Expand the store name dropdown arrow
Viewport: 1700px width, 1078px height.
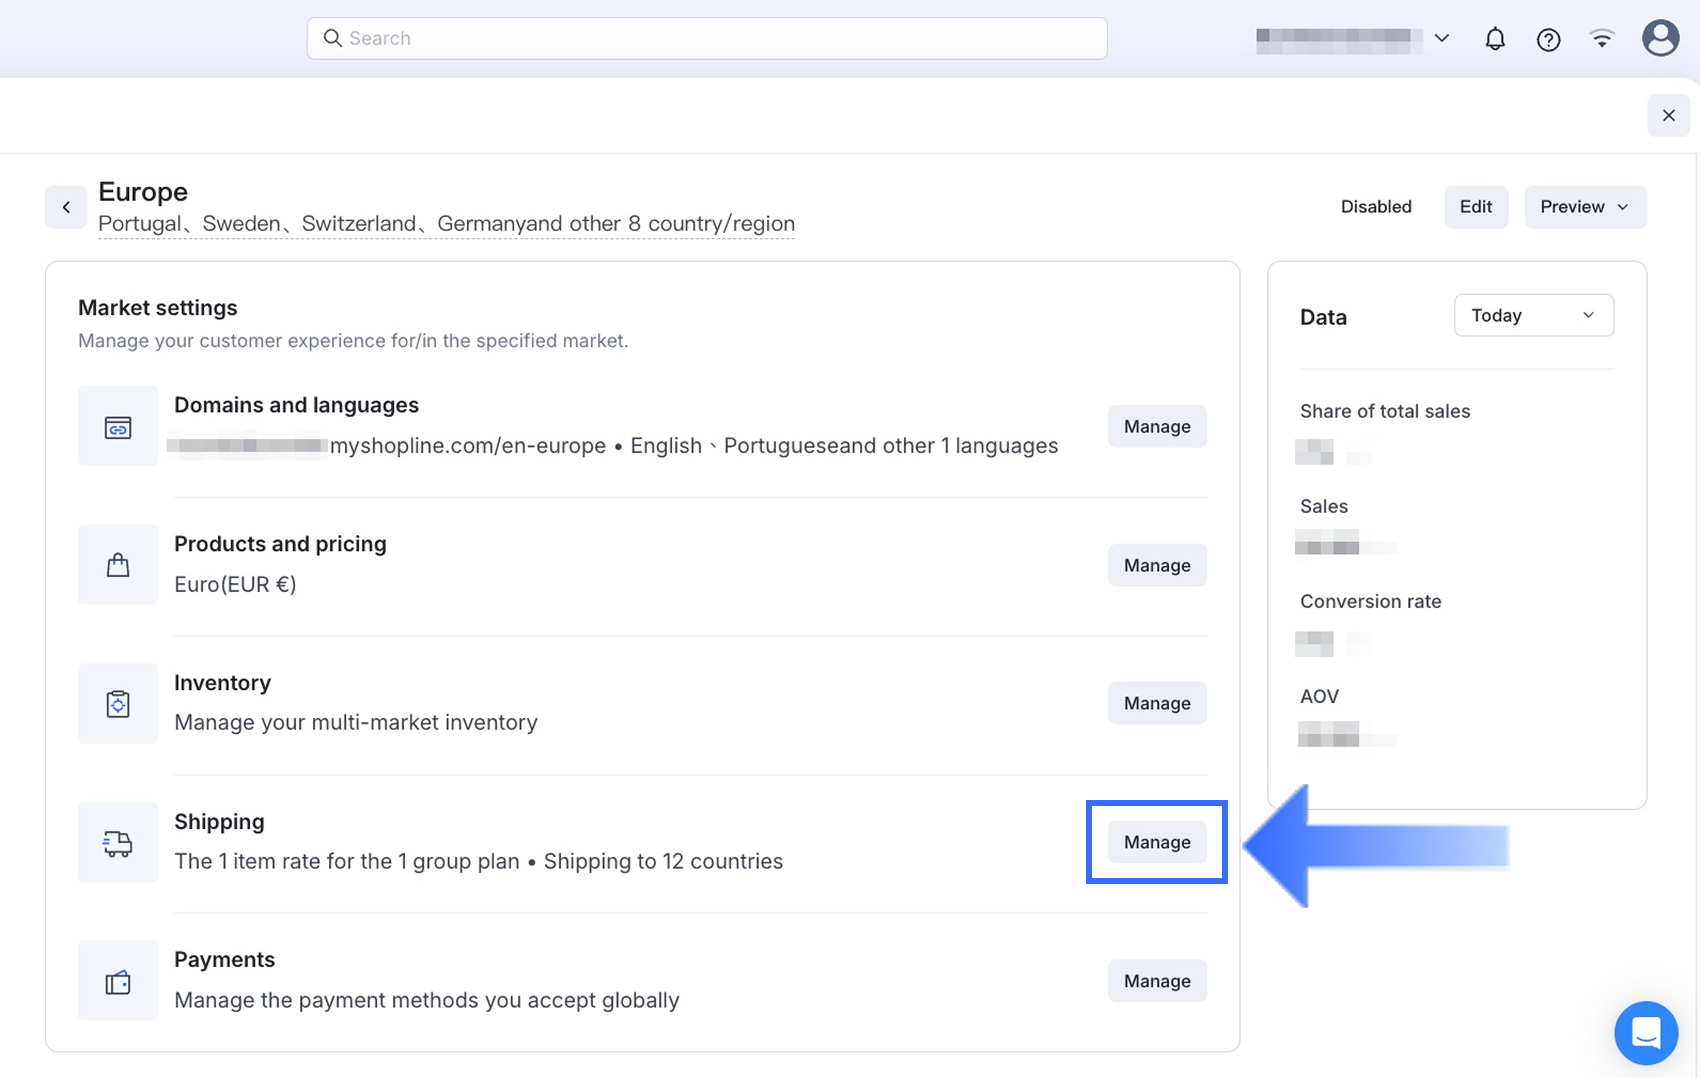click(1441, 38)
